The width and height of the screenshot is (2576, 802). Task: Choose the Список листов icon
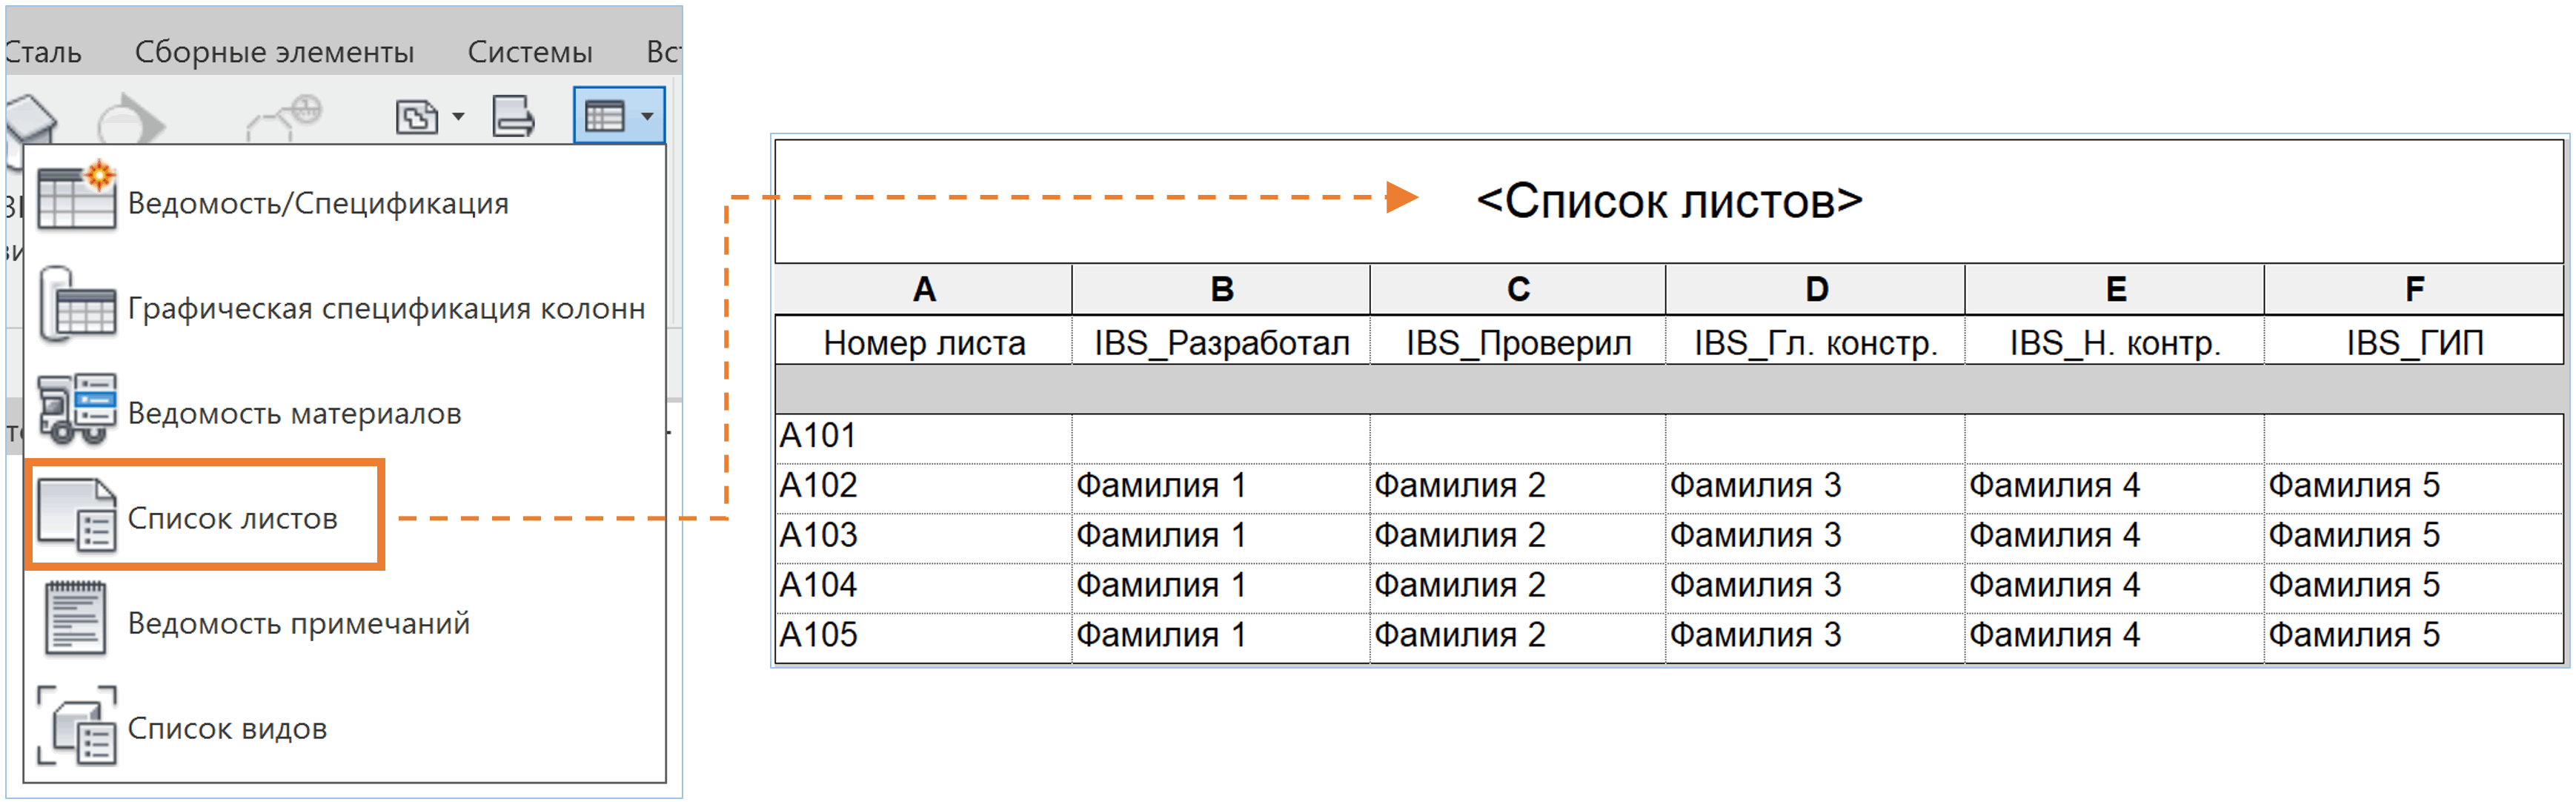click(x=76, y=515)
